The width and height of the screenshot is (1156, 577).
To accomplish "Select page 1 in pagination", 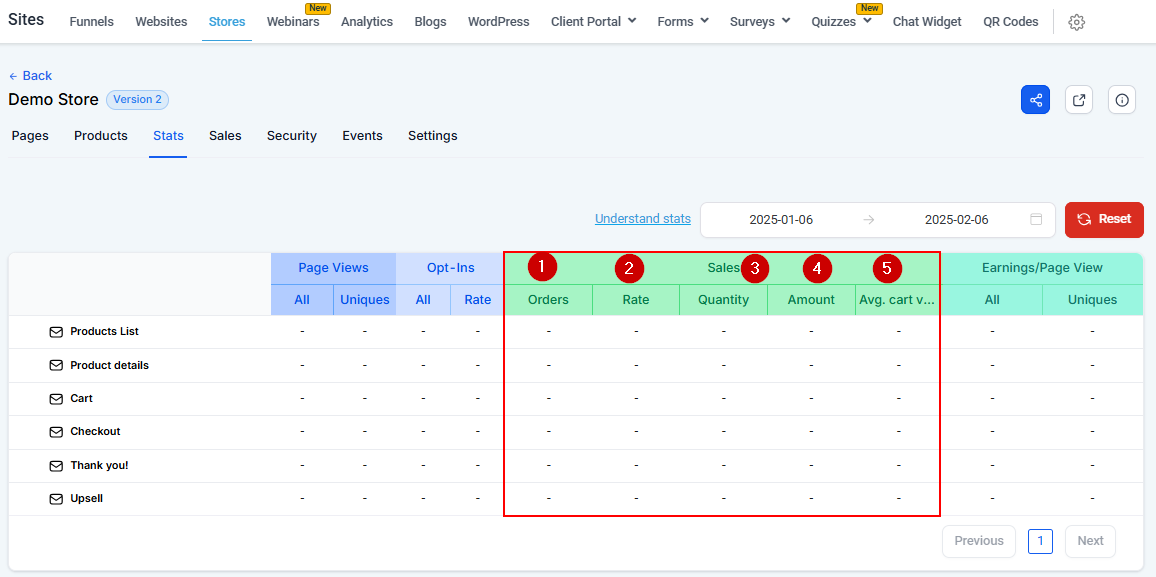I will point(1040,541).
